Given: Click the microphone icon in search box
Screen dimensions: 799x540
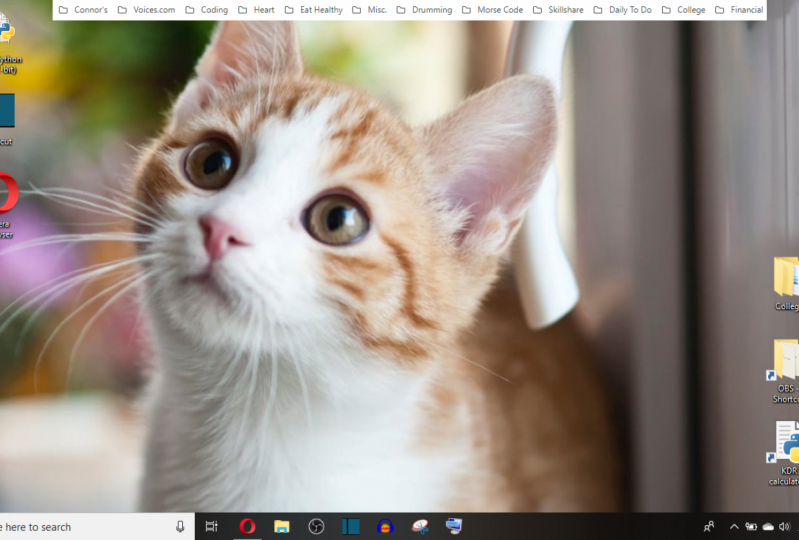Looking at the screenshot, I should [x=180, y=527].
